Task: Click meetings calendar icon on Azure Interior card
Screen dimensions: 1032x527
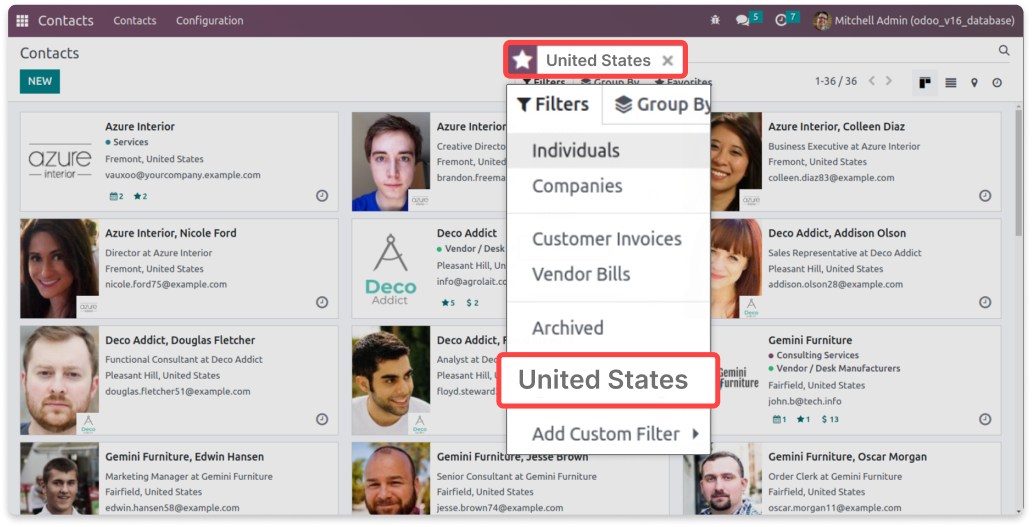Action: (116, 196)
